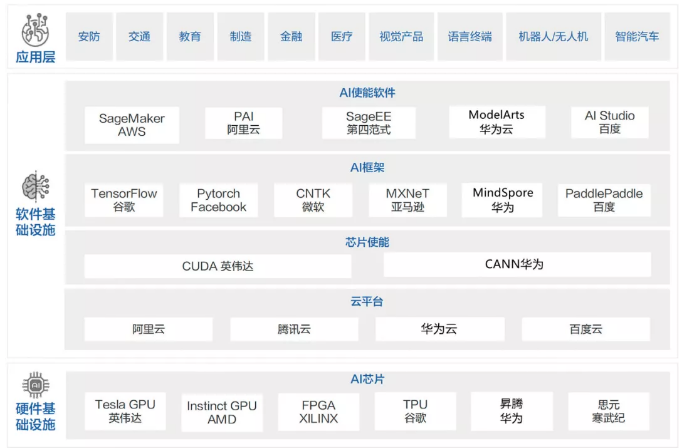Select the 安防 application box
679x448 pixels.
point(89,36)
